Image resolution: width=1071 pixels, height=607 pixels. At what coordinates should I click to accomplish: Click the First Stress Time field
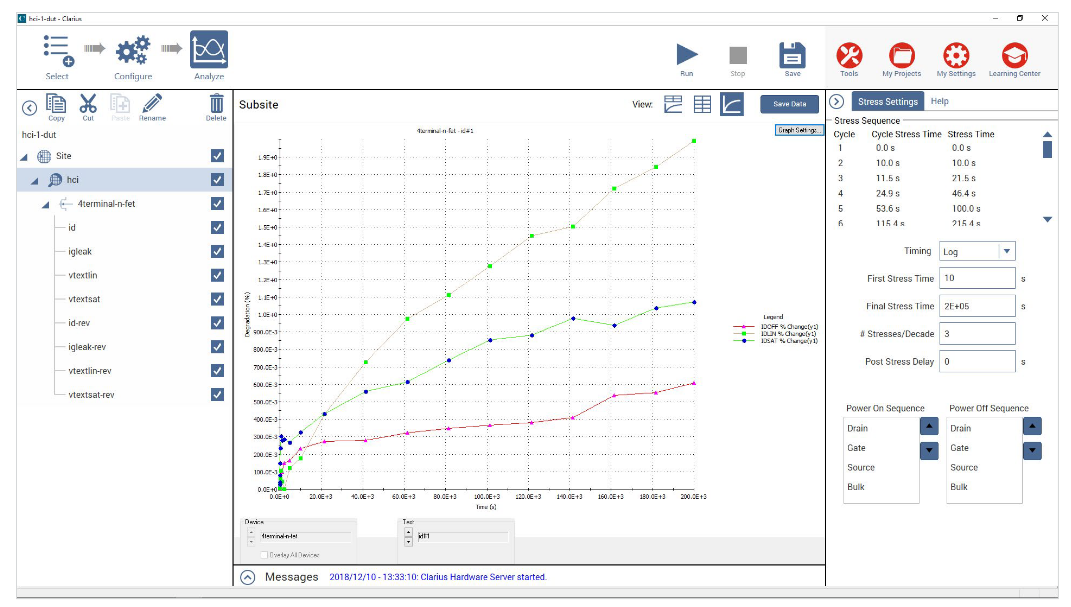point(977,279)
